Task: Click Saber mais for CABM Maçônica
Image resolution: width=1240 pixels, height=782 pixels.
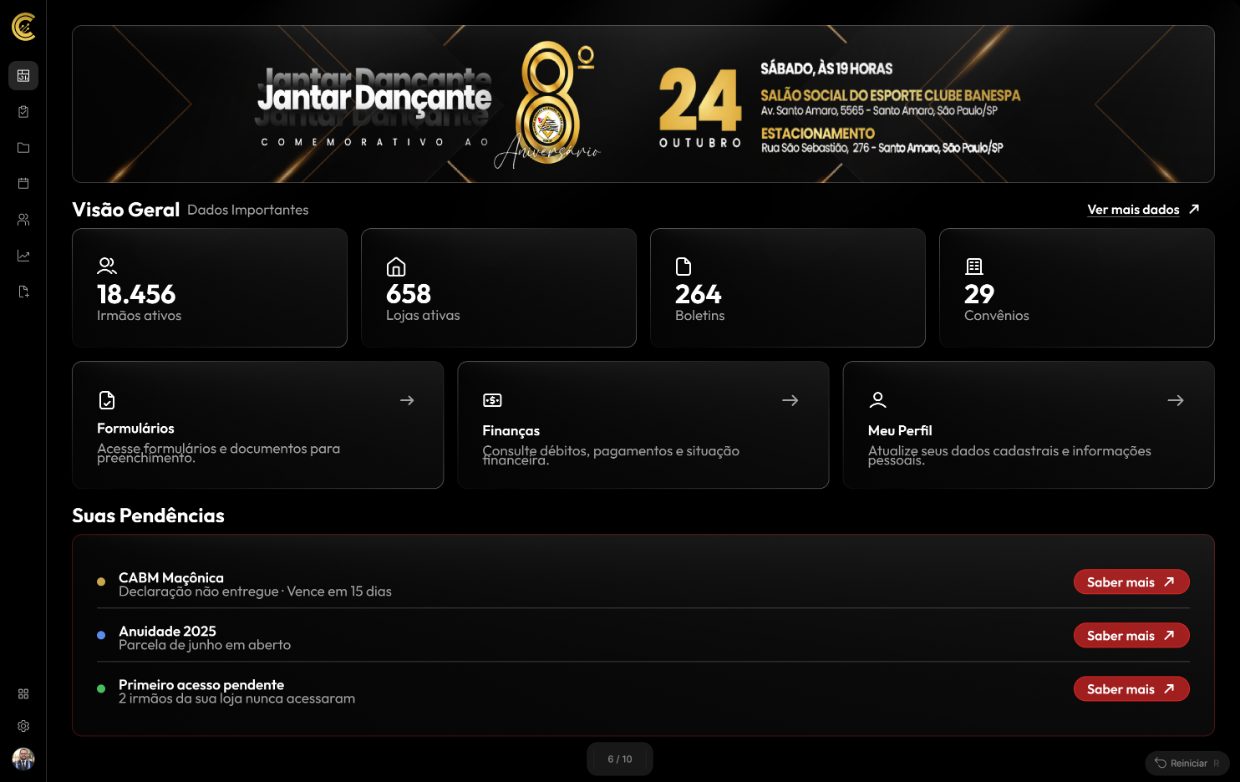Action: (1131, 582)
